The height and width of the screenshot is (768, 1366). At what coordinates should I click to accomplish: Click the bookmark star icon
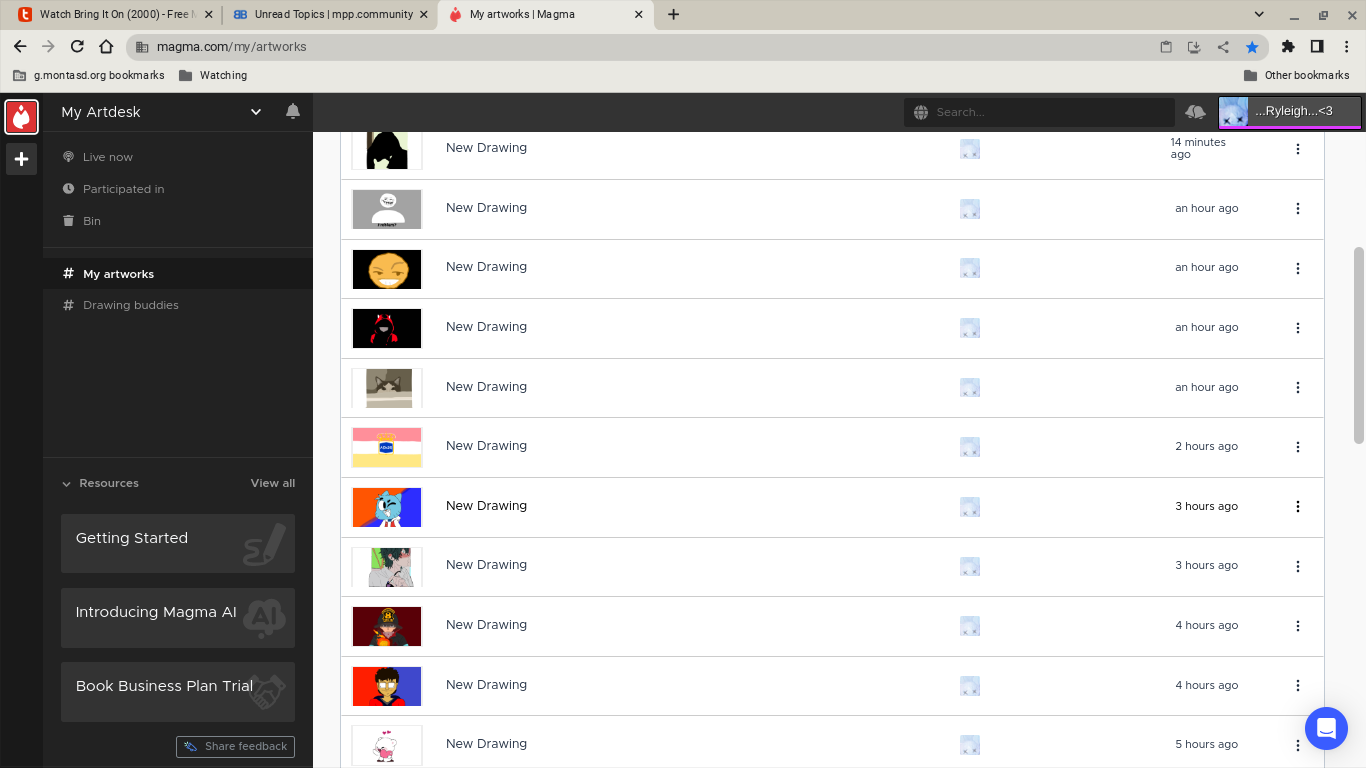(1252, 47)
